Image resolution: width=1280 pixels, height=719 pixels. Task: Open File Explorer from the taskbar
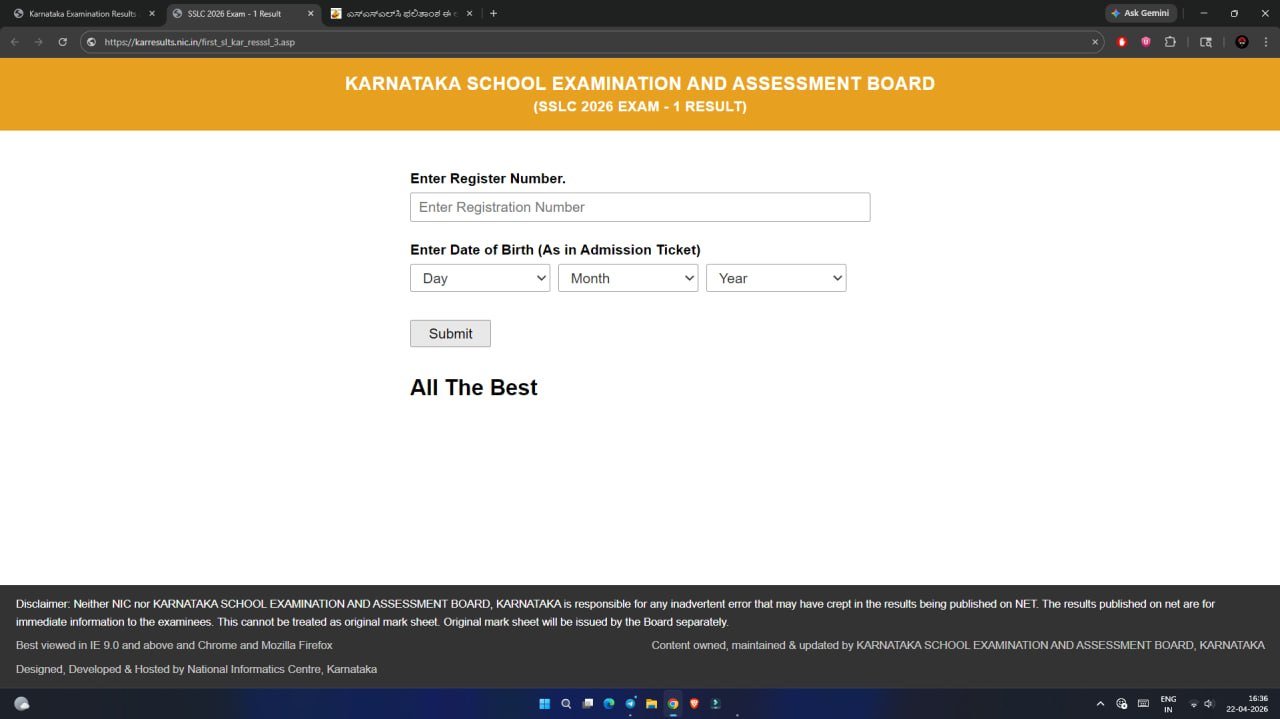651,704
